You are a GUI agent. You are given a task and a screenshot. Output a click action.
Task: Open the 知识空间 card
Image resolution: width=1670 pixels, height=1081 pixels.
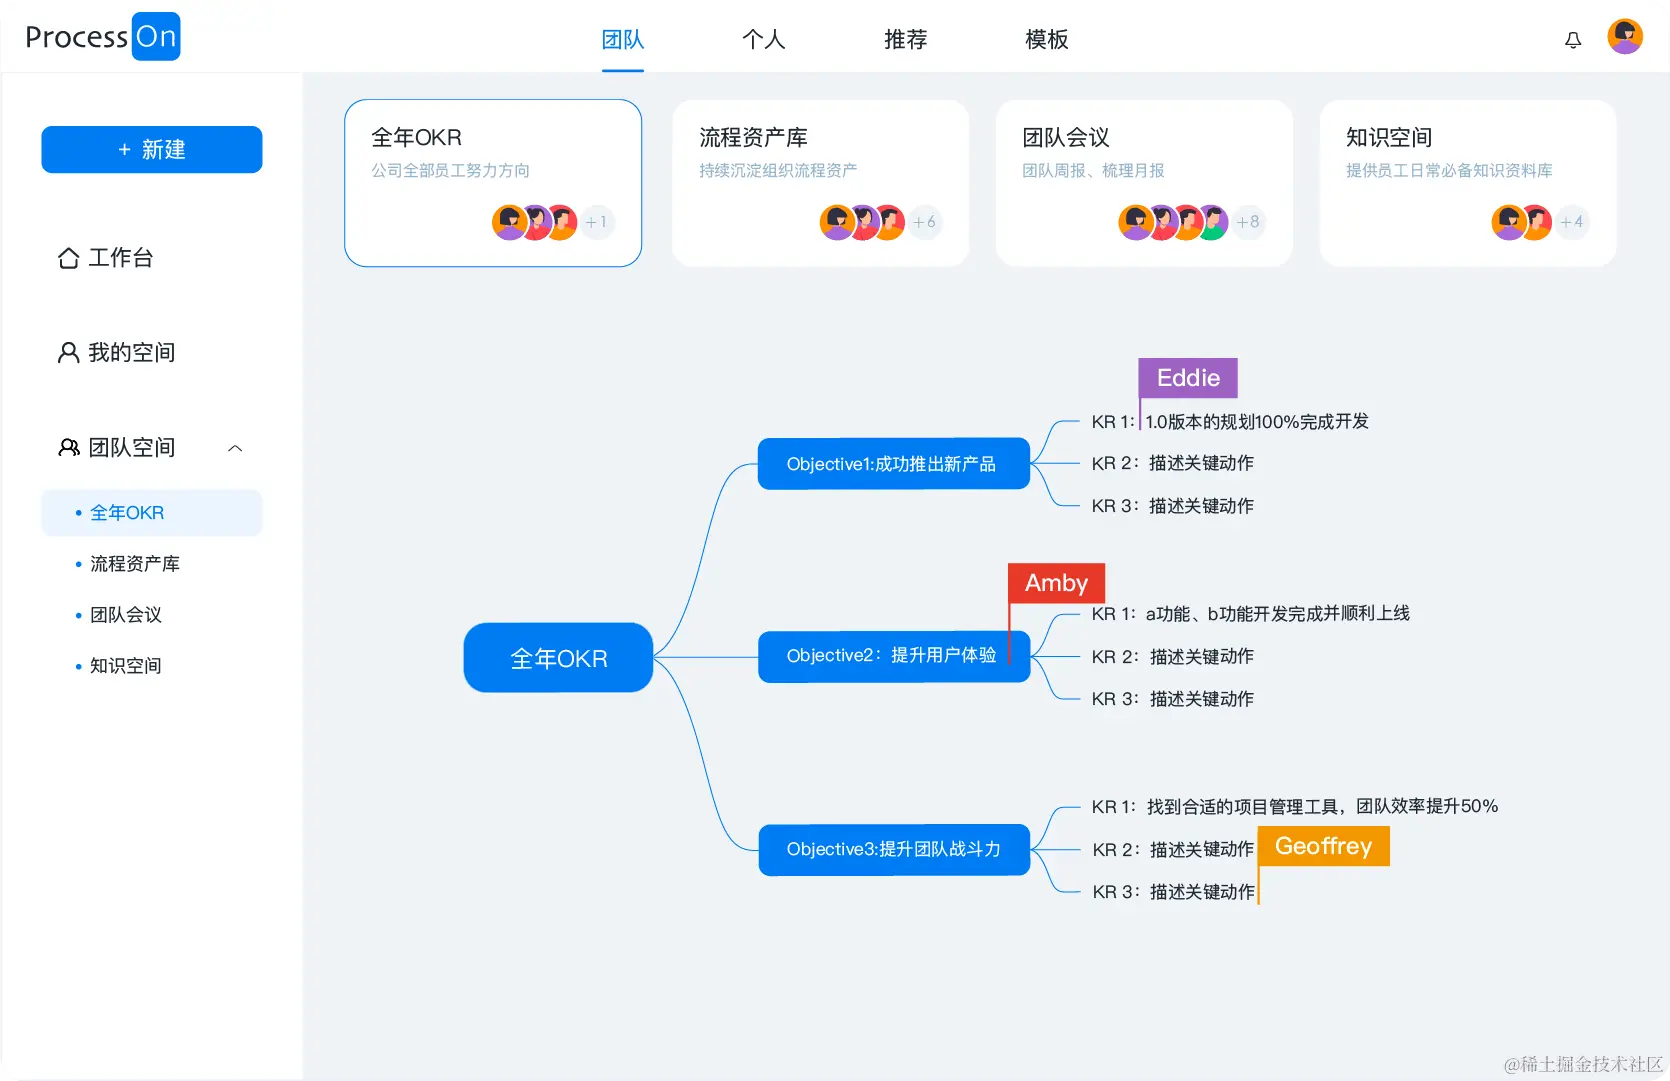pos(1466,183)
